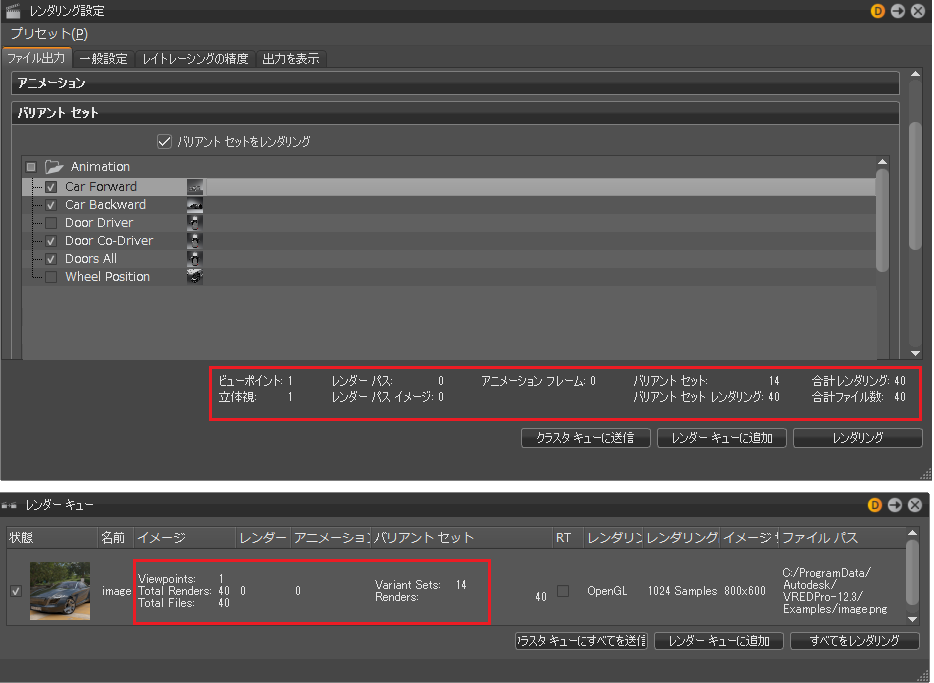Click the Animation folder label
This screenshot has width=934, height=683.
100,167
